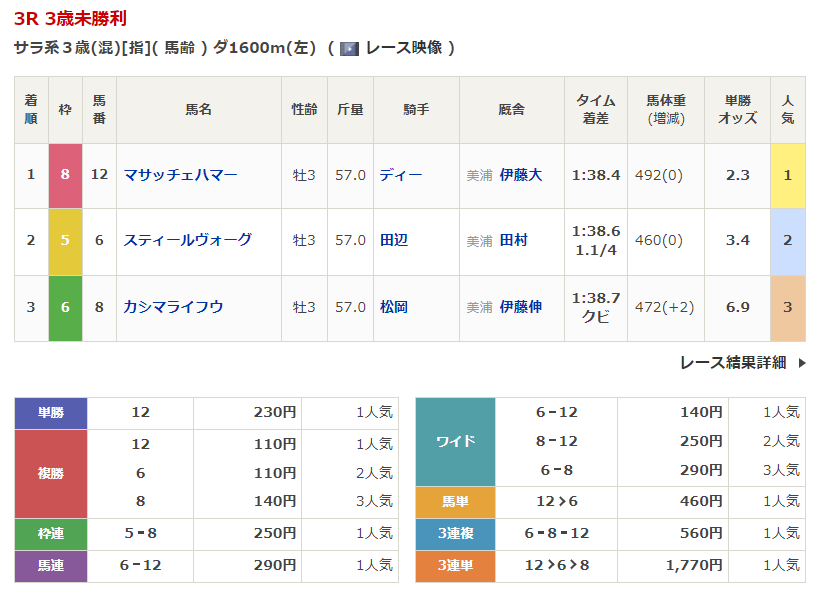This screenshot has width=821, height=595.
Task: Expand レース結果詳細 arrow
Action: pyautogui.click(x=802, y=362)
